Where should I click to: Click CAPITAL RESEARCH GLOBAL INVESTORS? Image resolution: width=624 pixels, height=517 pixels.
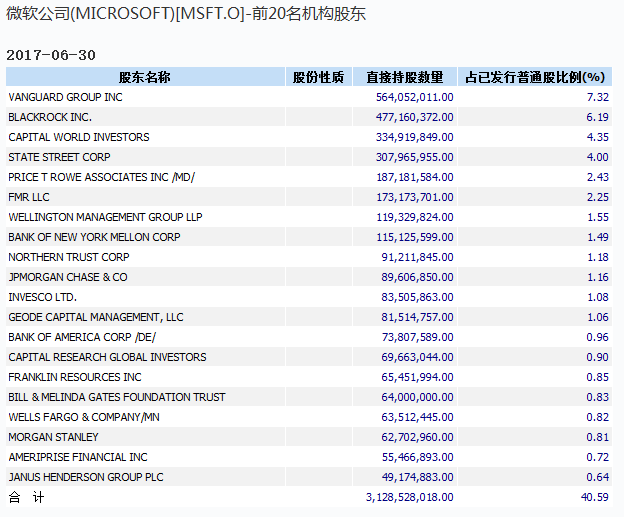pos(107,357)
